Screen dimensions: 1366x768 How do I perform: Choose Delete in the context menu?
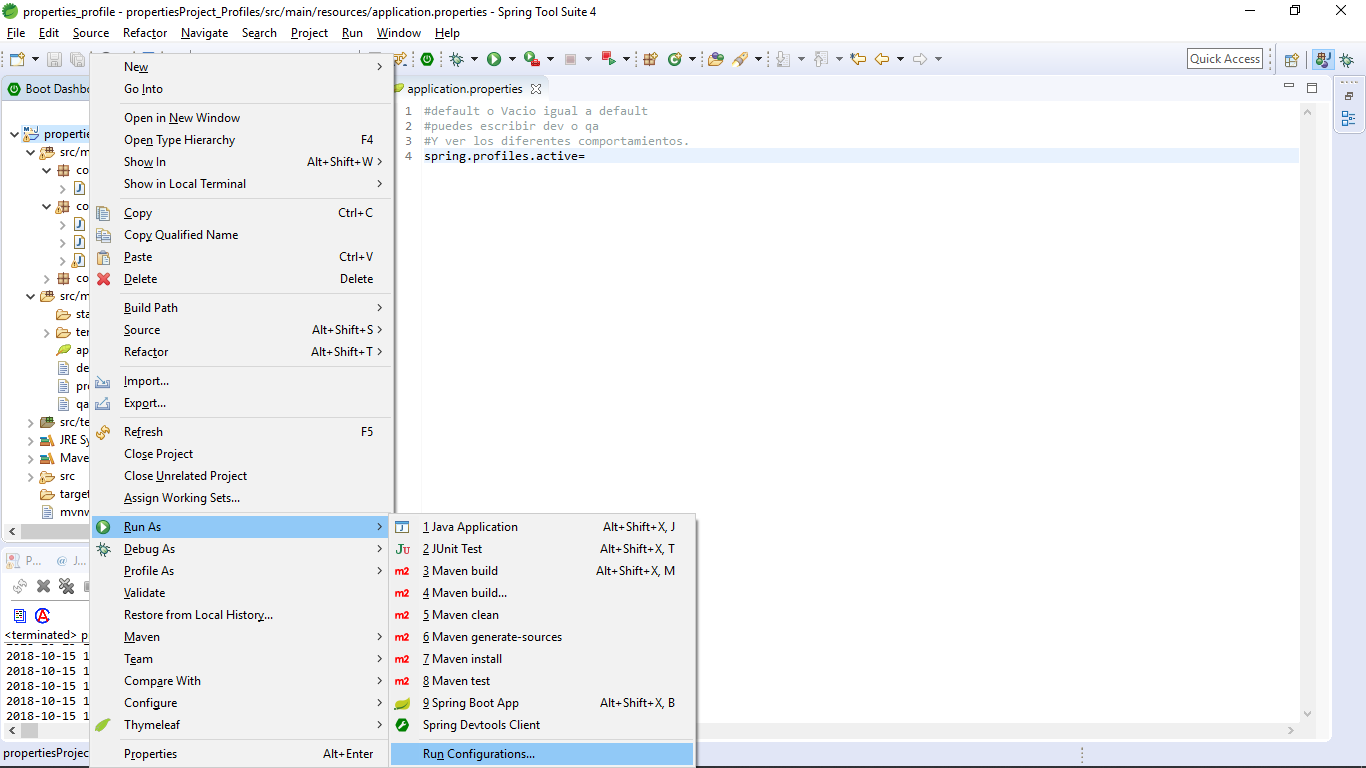pyautogui.click(x=240, y=279)
